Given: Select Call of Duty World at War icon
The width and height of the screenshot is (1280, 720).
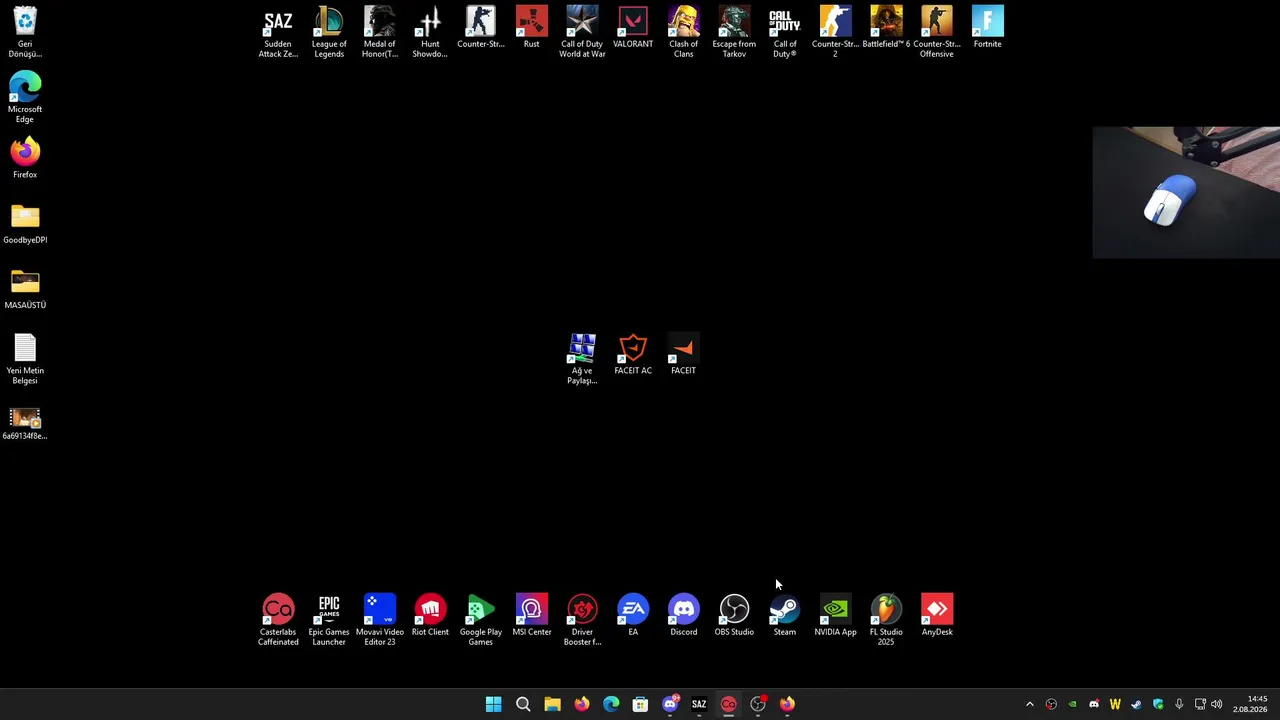Looking at the screenshot, I should [x=582, y=32].
